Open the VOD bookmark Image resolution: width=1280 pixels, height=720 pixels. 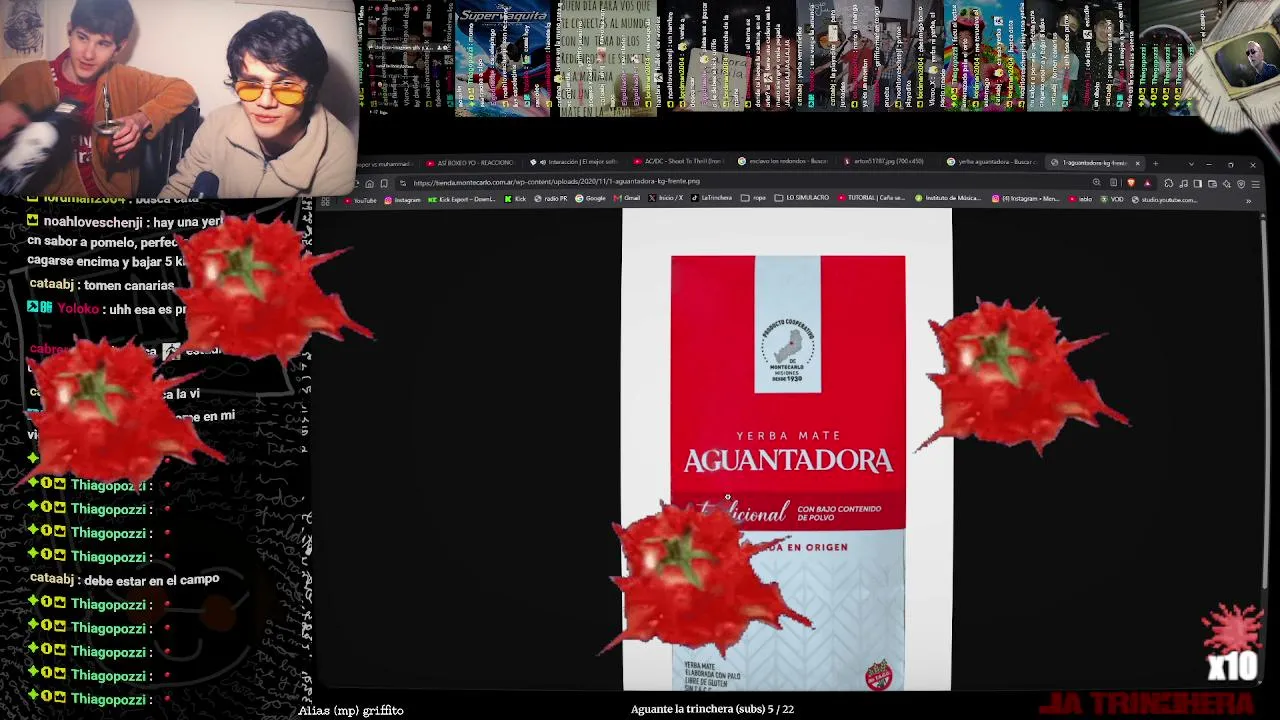[x=1113, y=200]
